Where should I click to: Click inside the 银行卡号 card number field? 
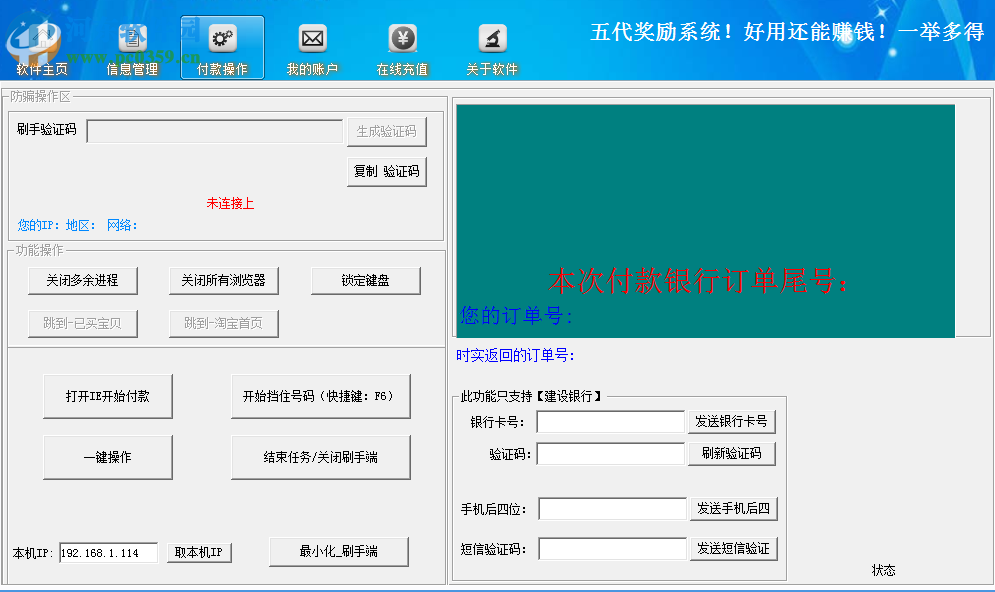click(x=610, y=421)
